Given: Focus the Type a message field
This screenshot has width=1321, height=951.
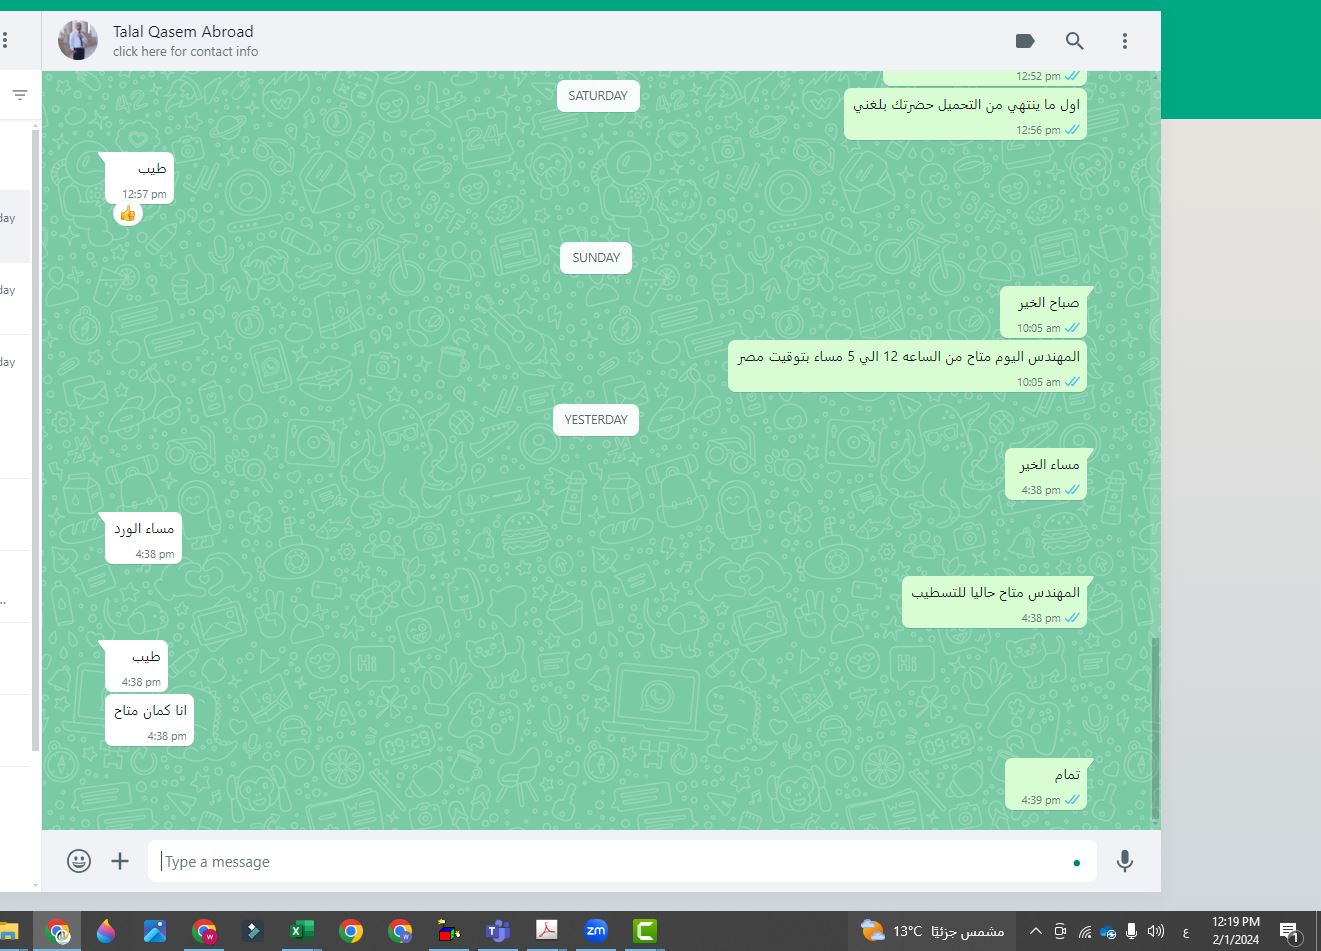Looking at the screenshot, I should pos(622,861).
